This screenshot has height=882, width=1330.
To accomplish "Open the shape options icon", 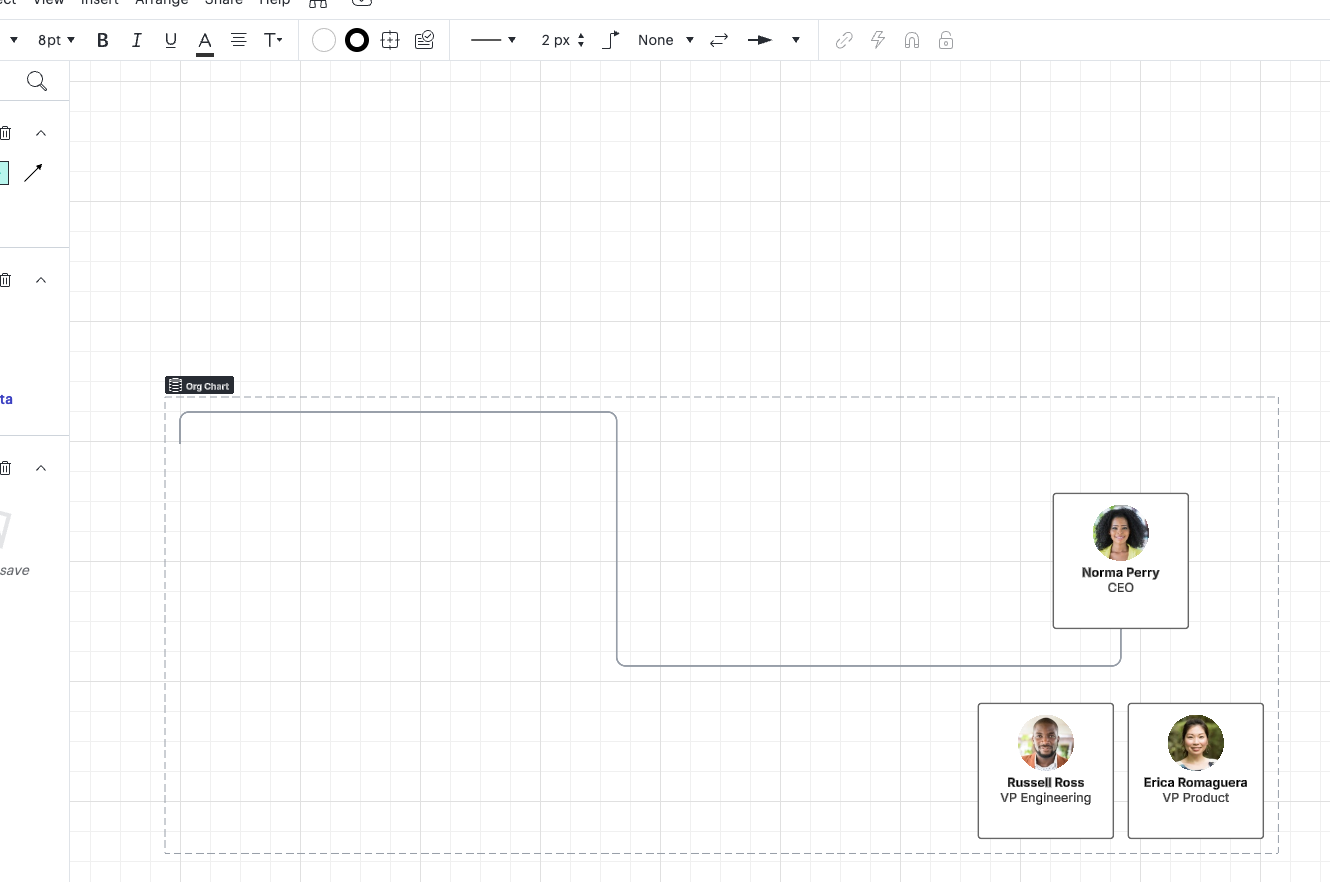I will [x=390, y=40].
